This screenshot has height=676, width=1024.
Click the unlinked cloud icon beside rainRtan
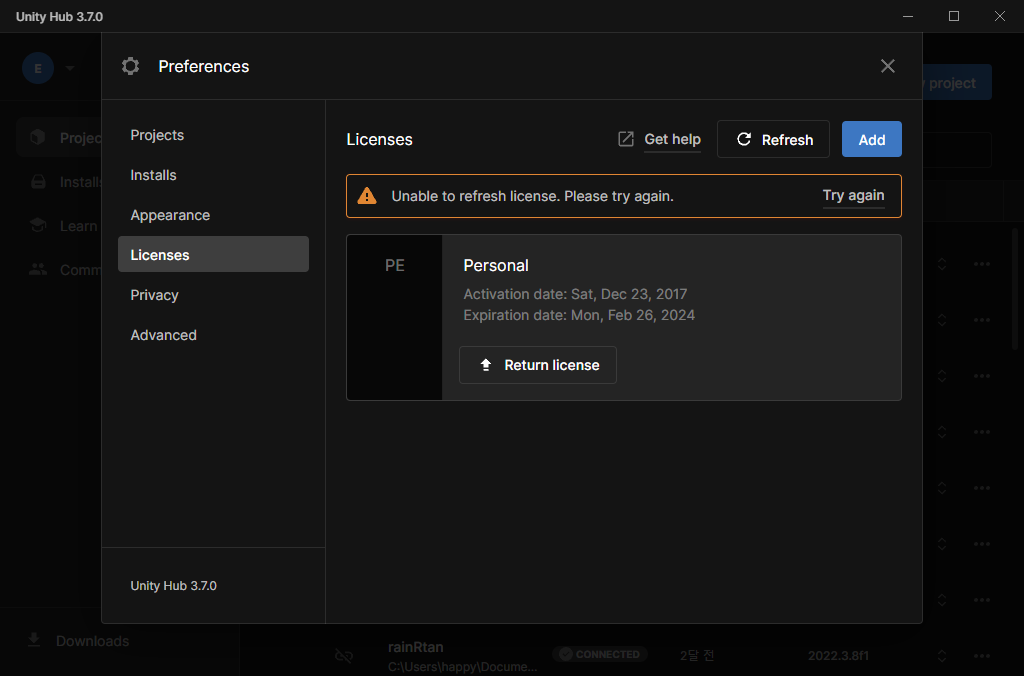click(344, 655)
